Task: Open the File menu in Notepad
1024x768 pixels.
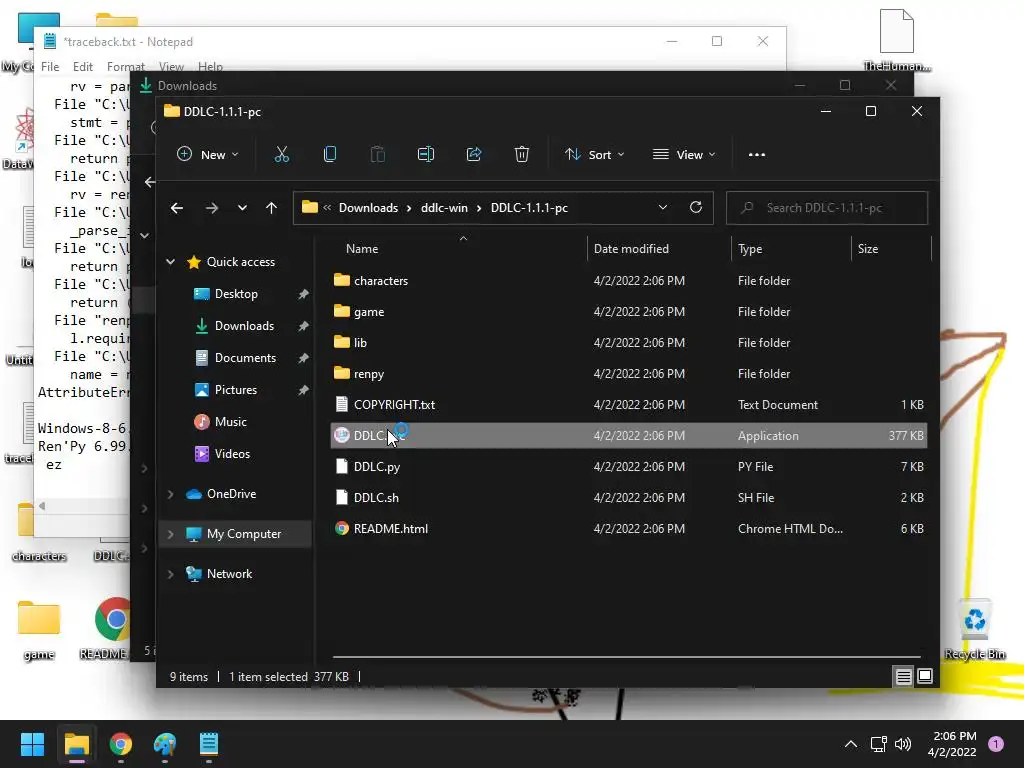Action: [50, 67]
